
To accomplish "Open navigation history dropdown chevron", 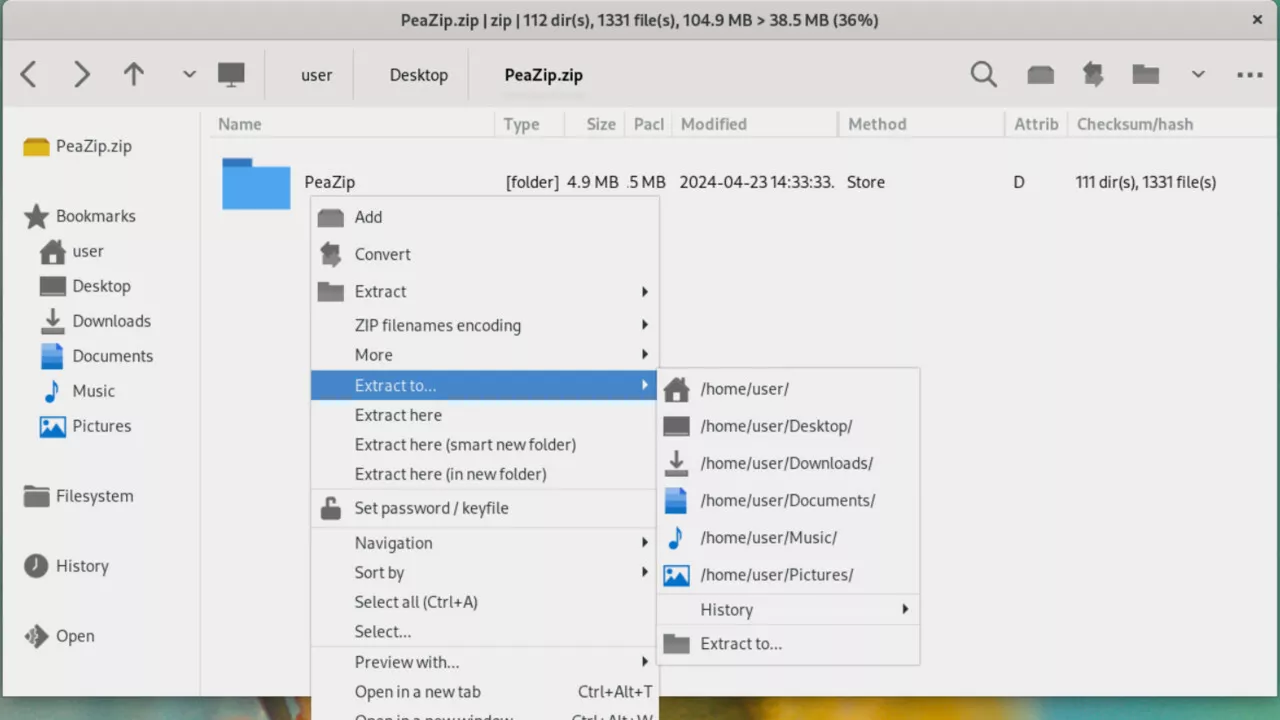I will pos(189,75).
